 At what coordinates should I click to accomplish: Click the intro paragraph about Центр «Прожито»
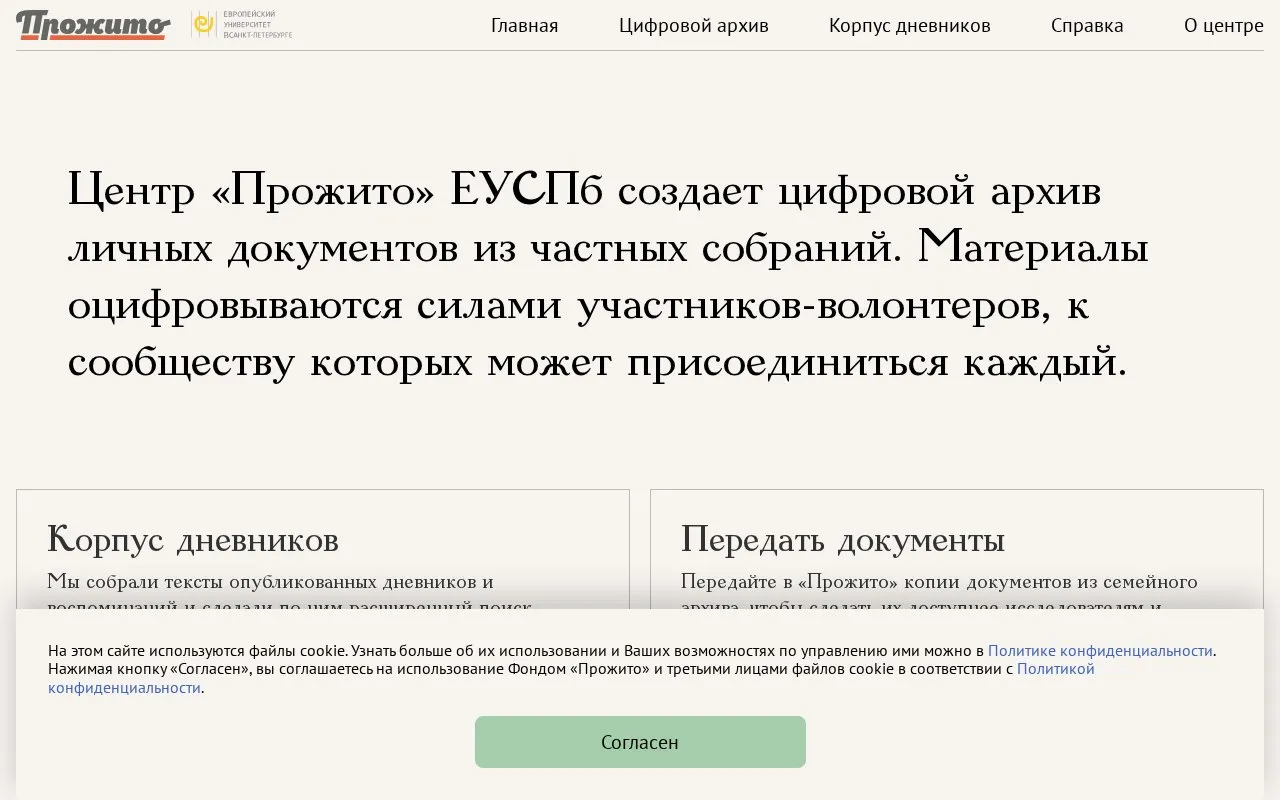pyautogui.click(x=608, y=275)
